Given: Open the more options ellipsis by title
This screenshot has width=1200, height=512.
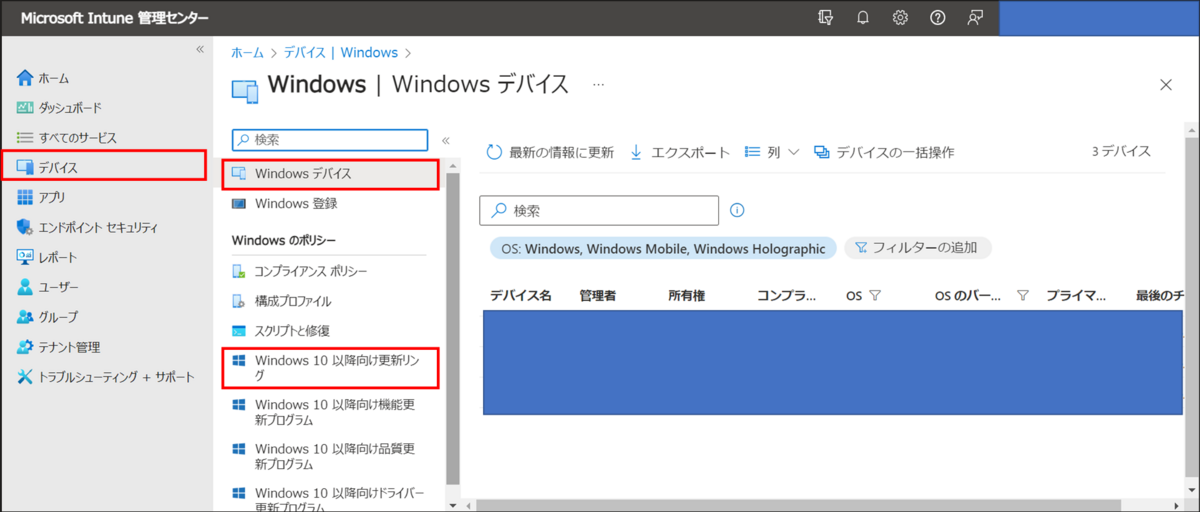Looking at the screenshot, I should pos(598,85).
